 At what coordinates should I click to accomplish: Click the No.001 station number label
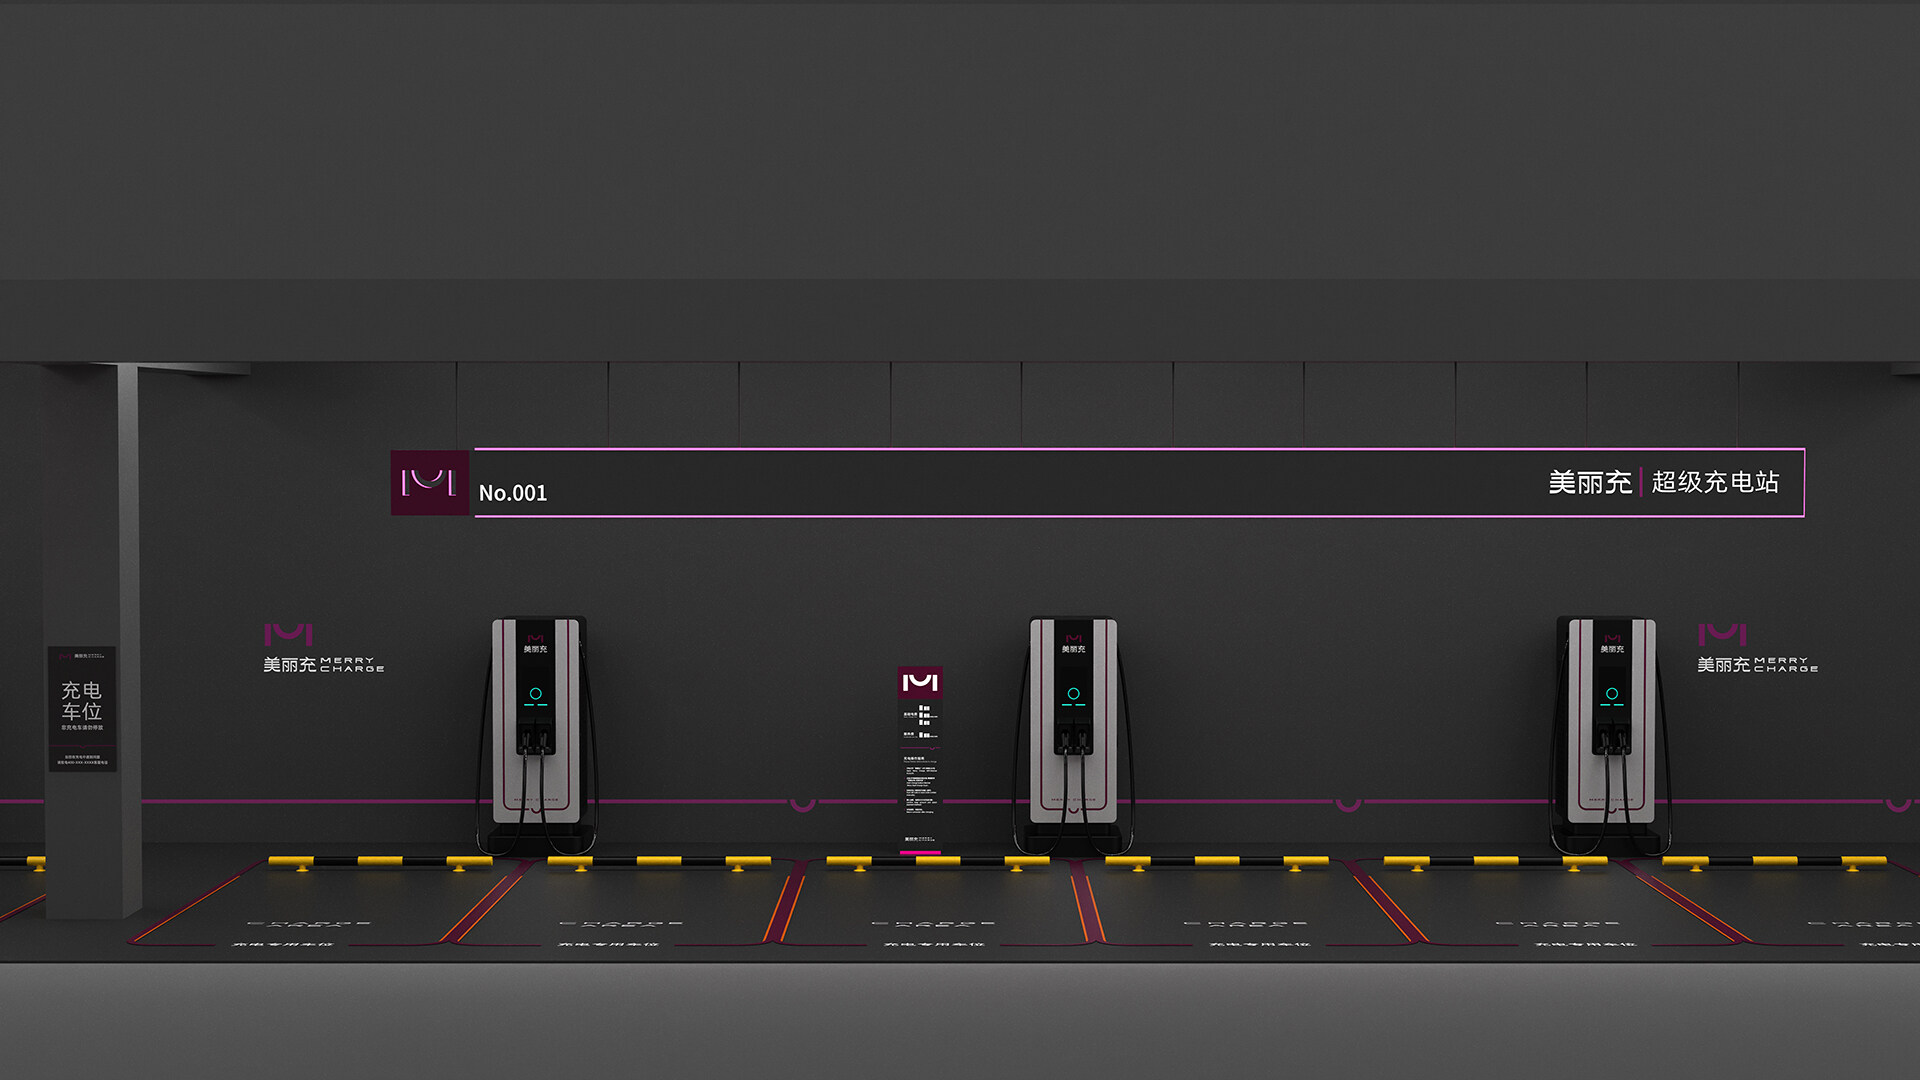click(x=513, y=493)
